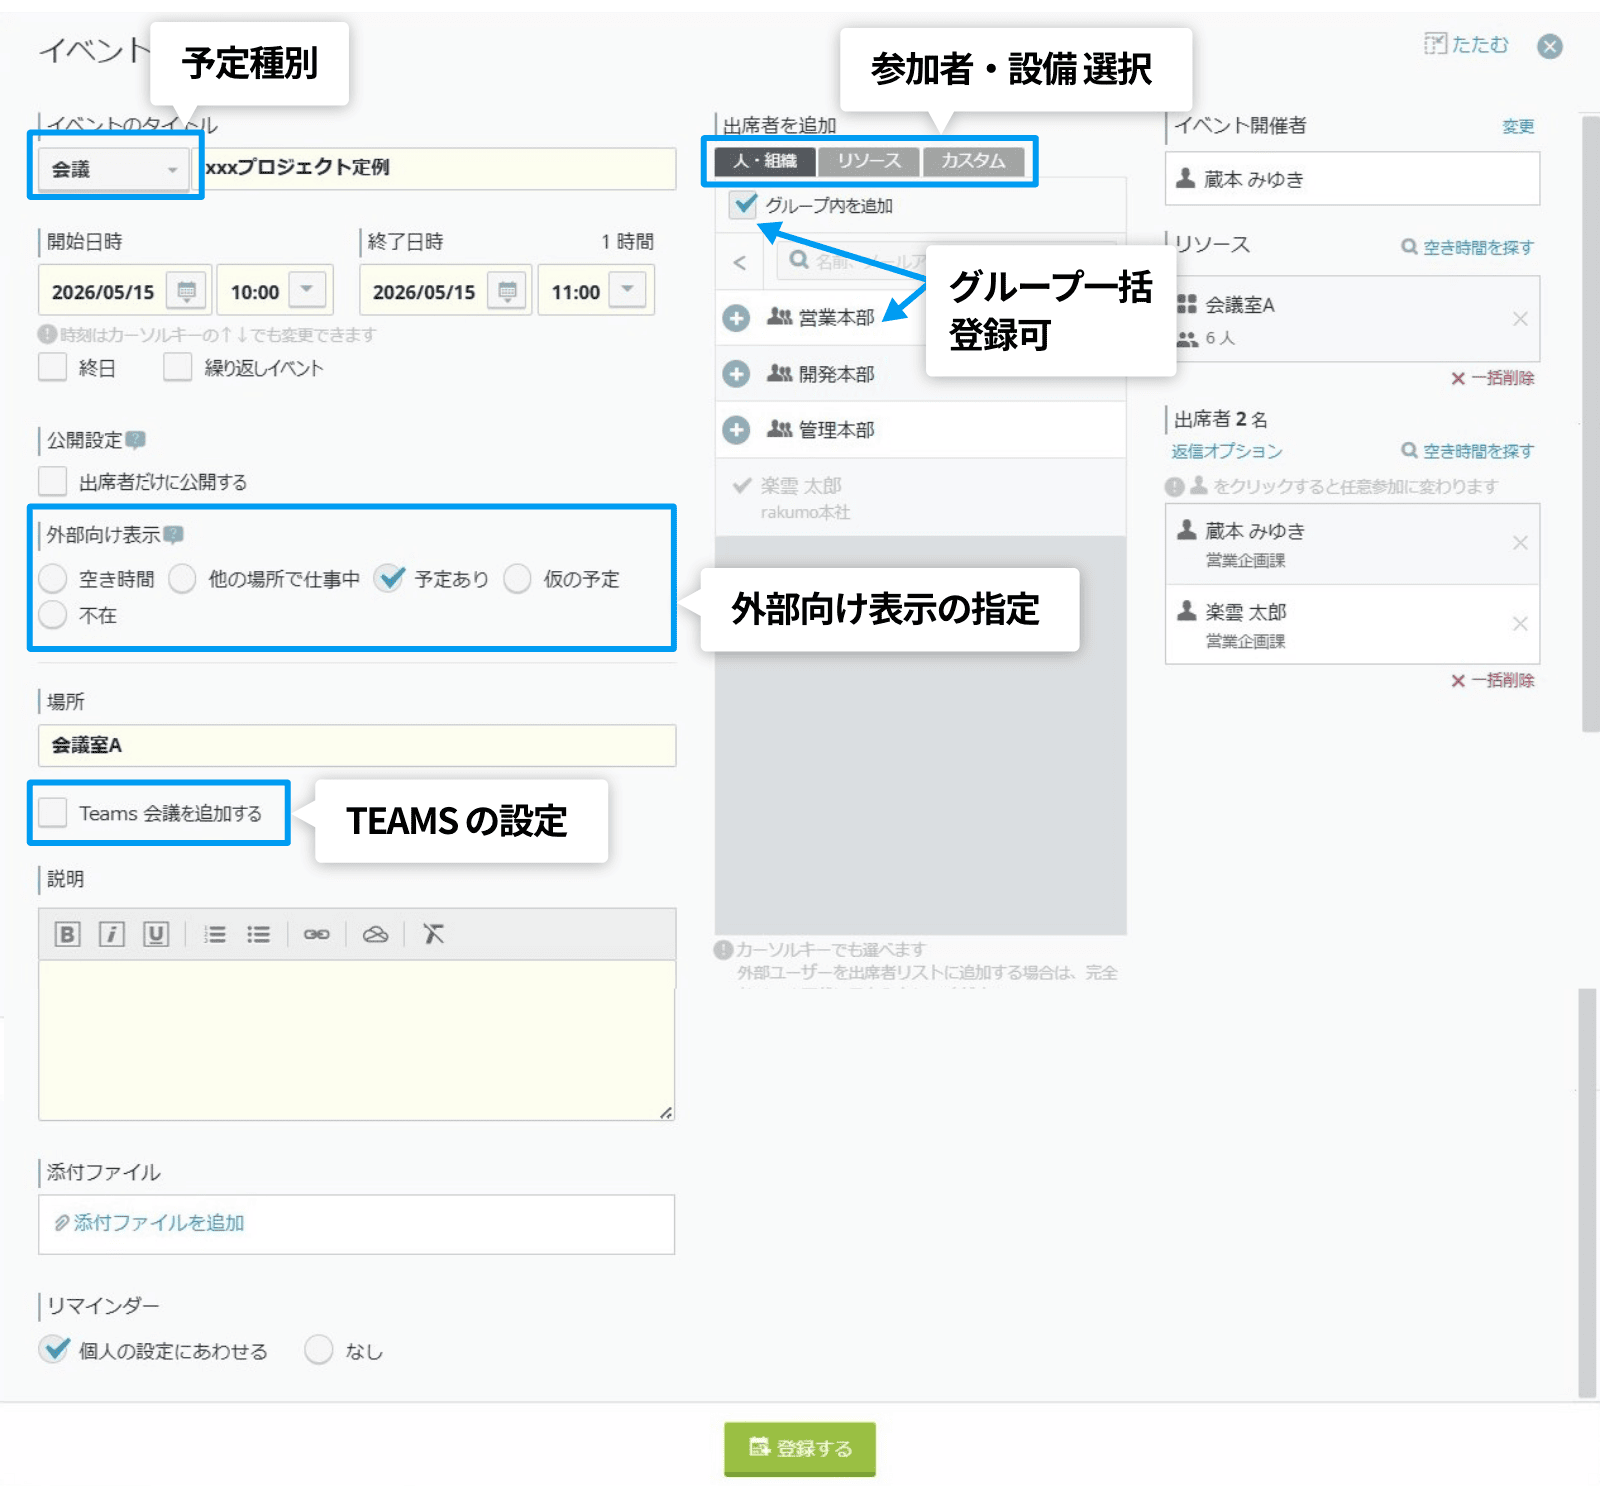Open the 10:00 start time dropdown

coord(306,291)
